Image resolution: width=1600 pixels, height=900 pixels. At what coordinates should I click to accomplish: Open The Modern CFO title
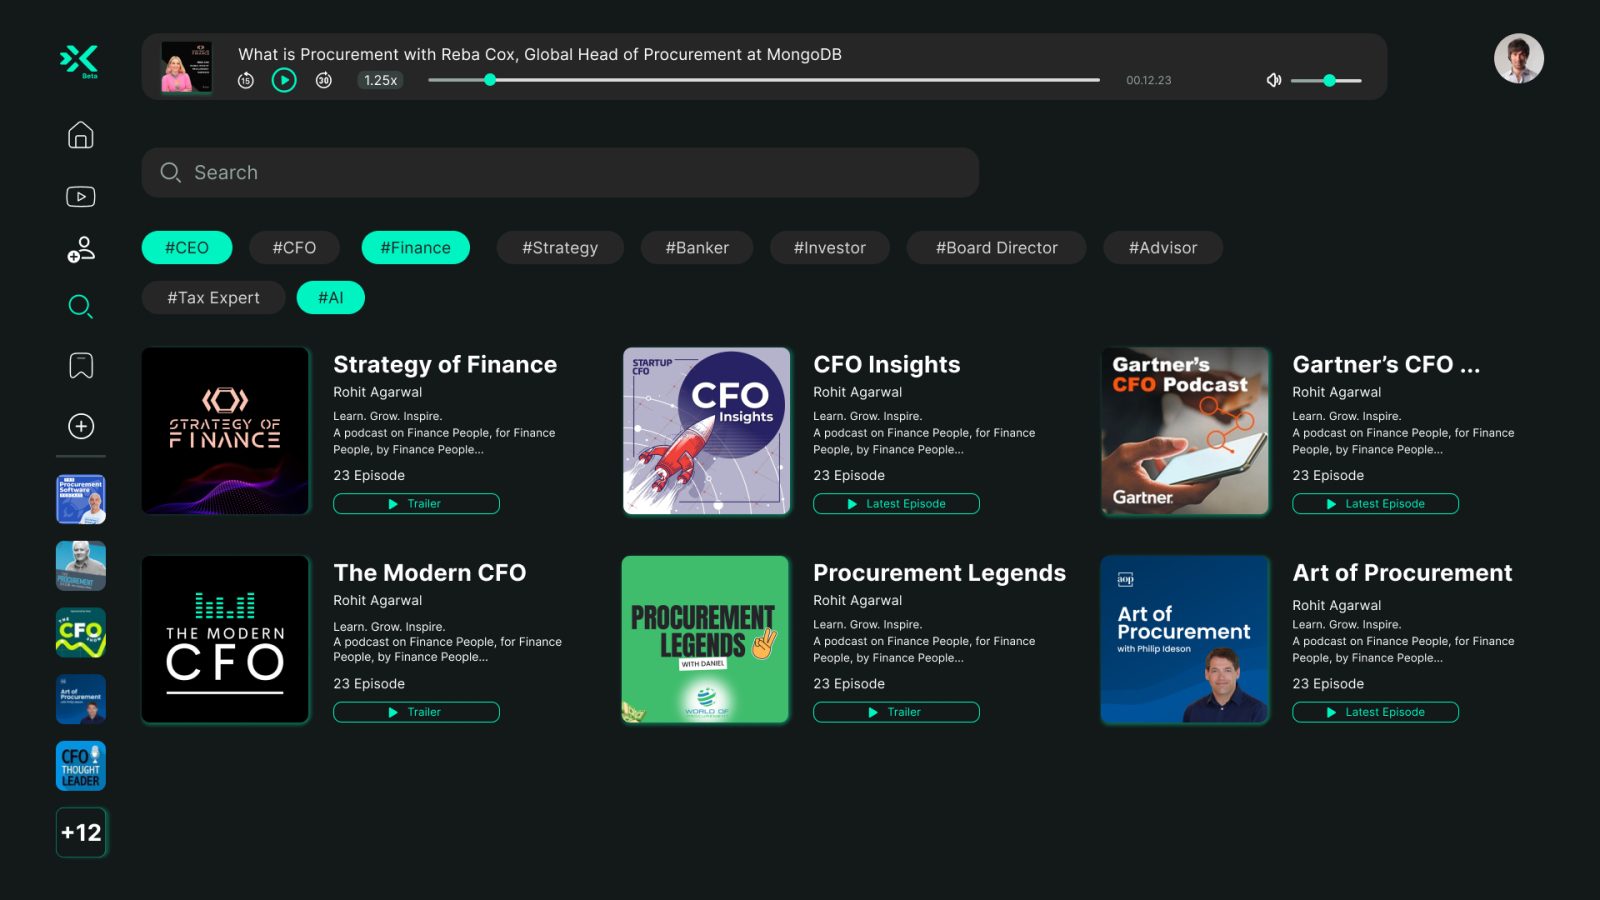[x=430, y=573]
